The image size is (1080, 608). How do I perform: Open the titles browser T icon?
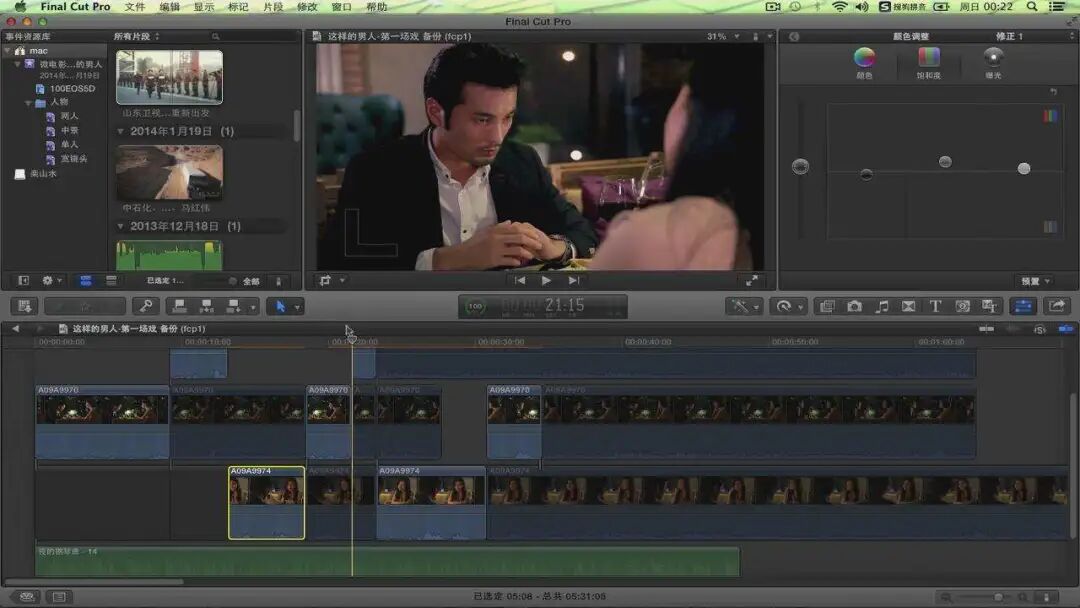pos(935,306)
